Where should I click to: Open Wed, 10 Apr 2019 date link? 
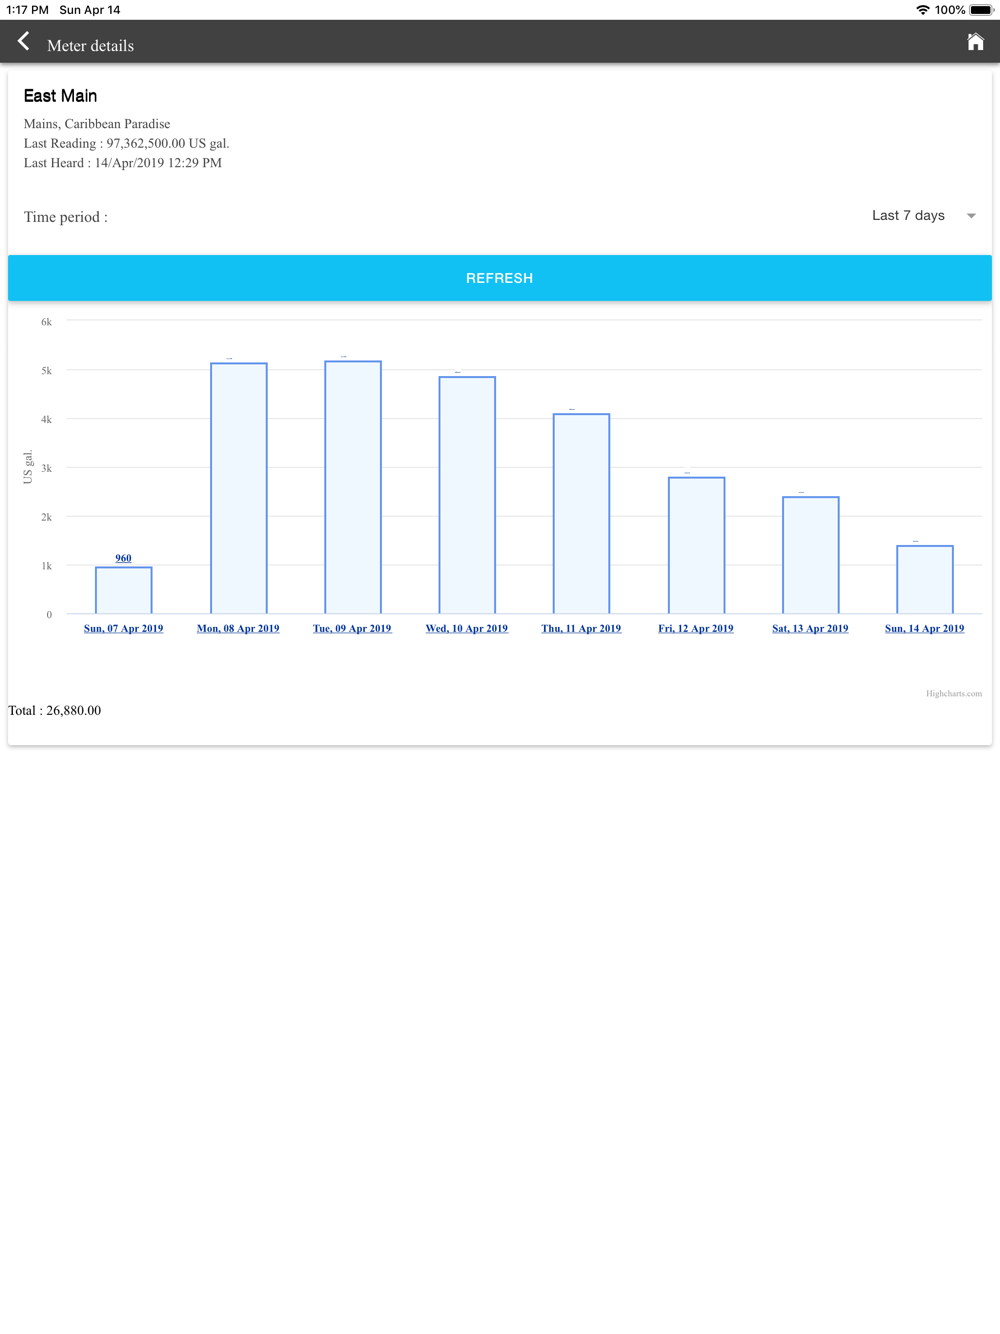467,629
